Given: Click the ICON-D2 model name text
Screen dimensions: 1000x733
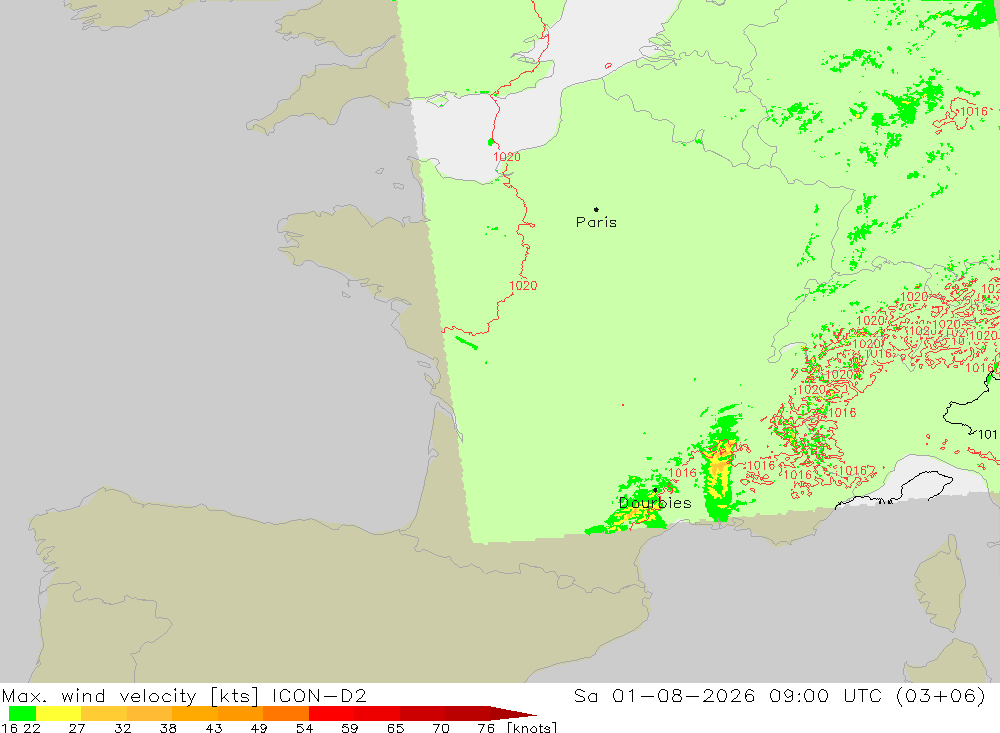Looking at the screenshot, I should coord(319,695).
